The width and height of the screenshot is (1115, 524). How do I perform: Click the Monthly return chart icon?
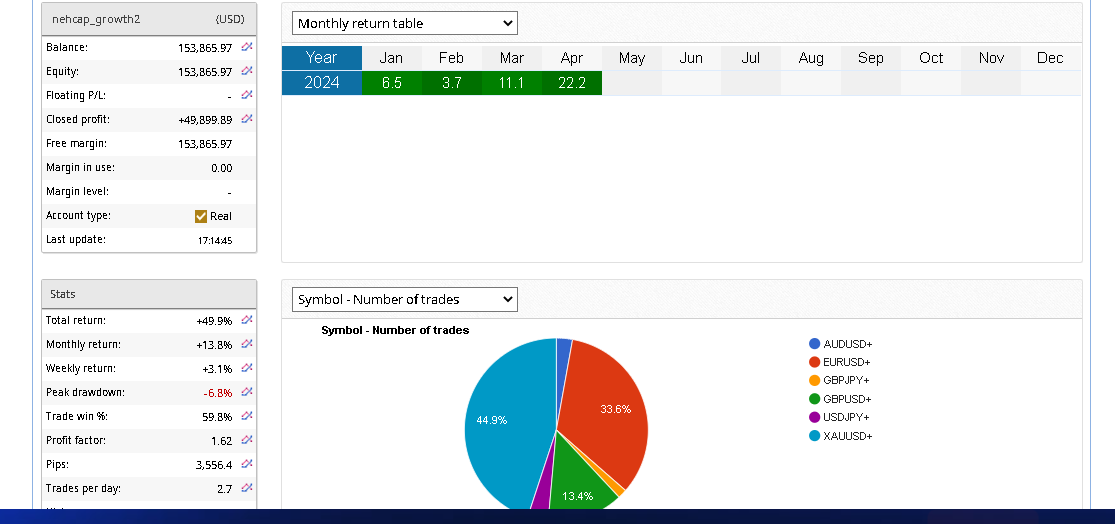click(247, 344)
